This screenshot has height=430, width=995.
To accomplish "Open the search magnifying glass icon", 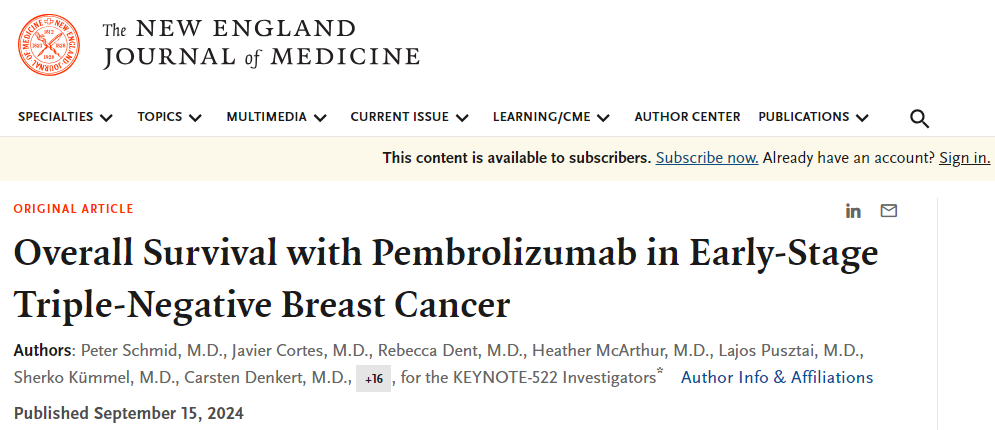I will pyautogui.click(x=919, y=118).
